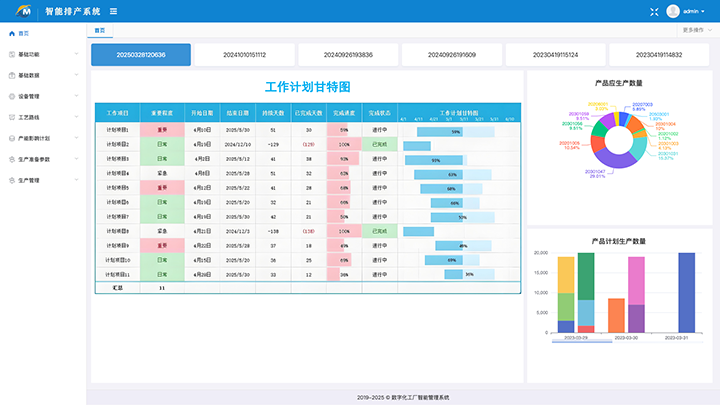Click the 基础数据 sidebar icon
The image size is (720, 405).
[11, 75]
